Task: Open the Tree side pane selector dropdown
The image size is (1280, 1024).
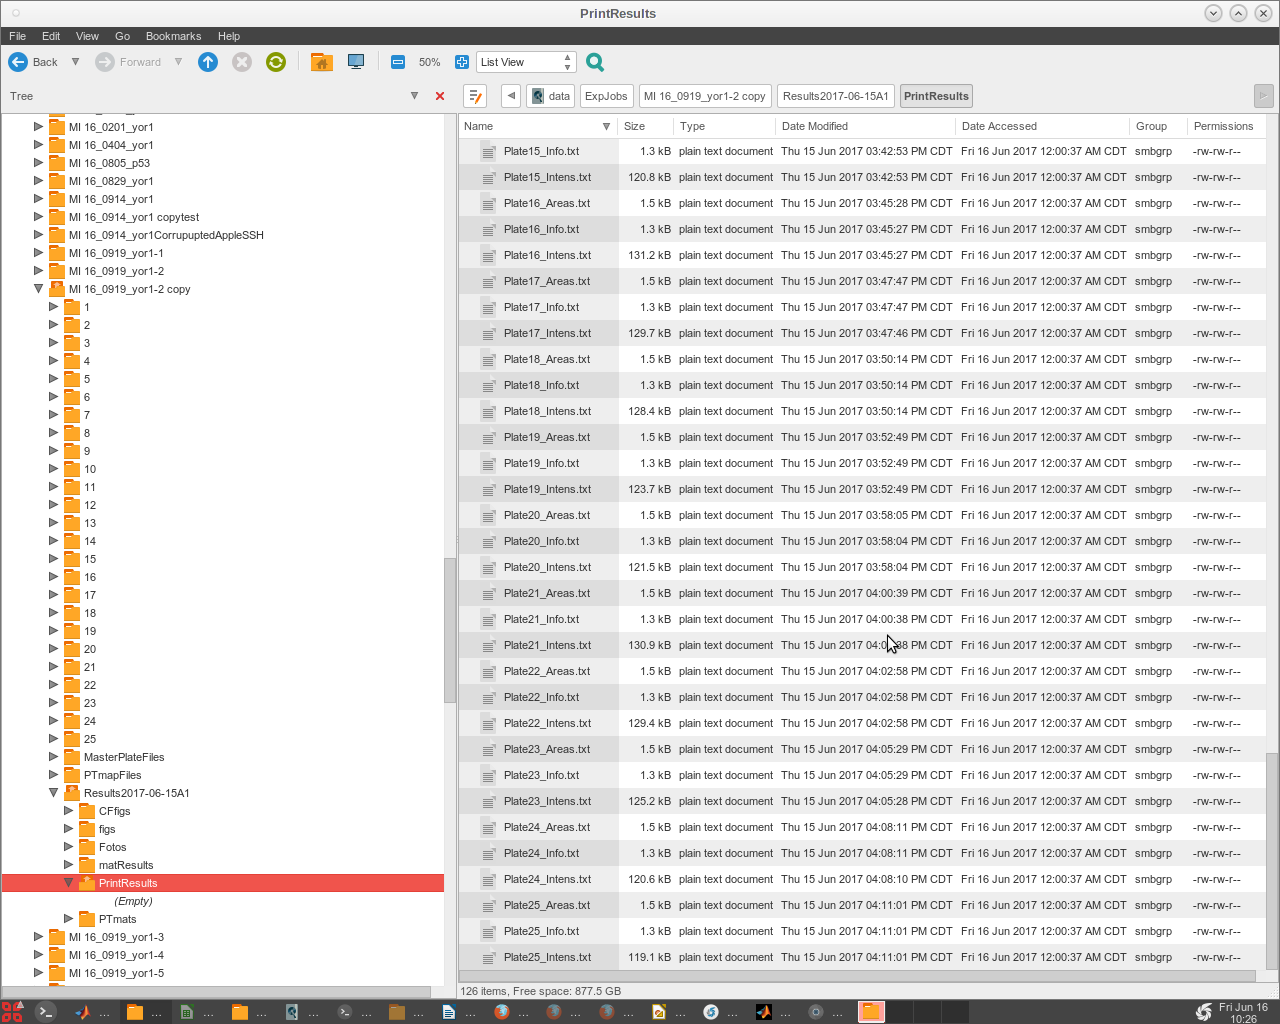Action: [x=414, y=96]
